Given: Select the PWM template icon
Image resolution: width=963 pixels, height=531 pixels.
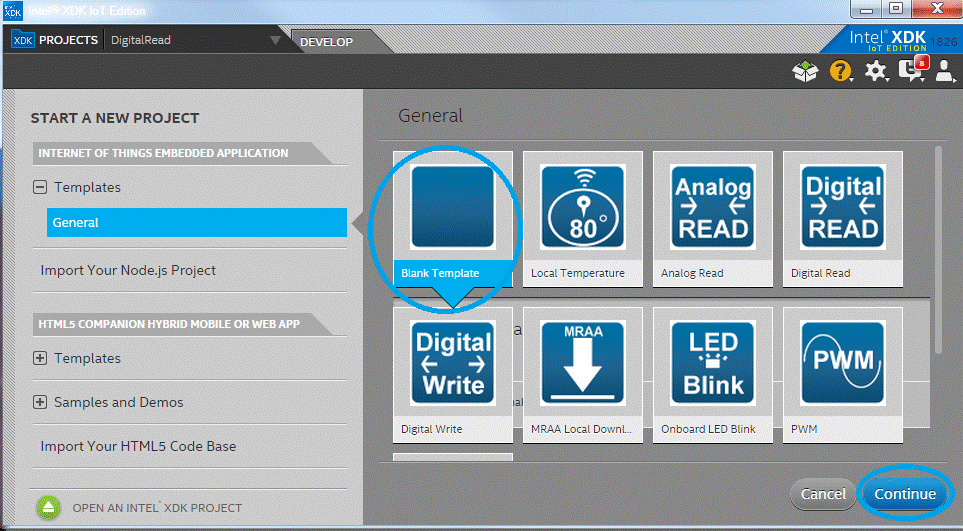Looking at the screenshot, I should 843,362.
